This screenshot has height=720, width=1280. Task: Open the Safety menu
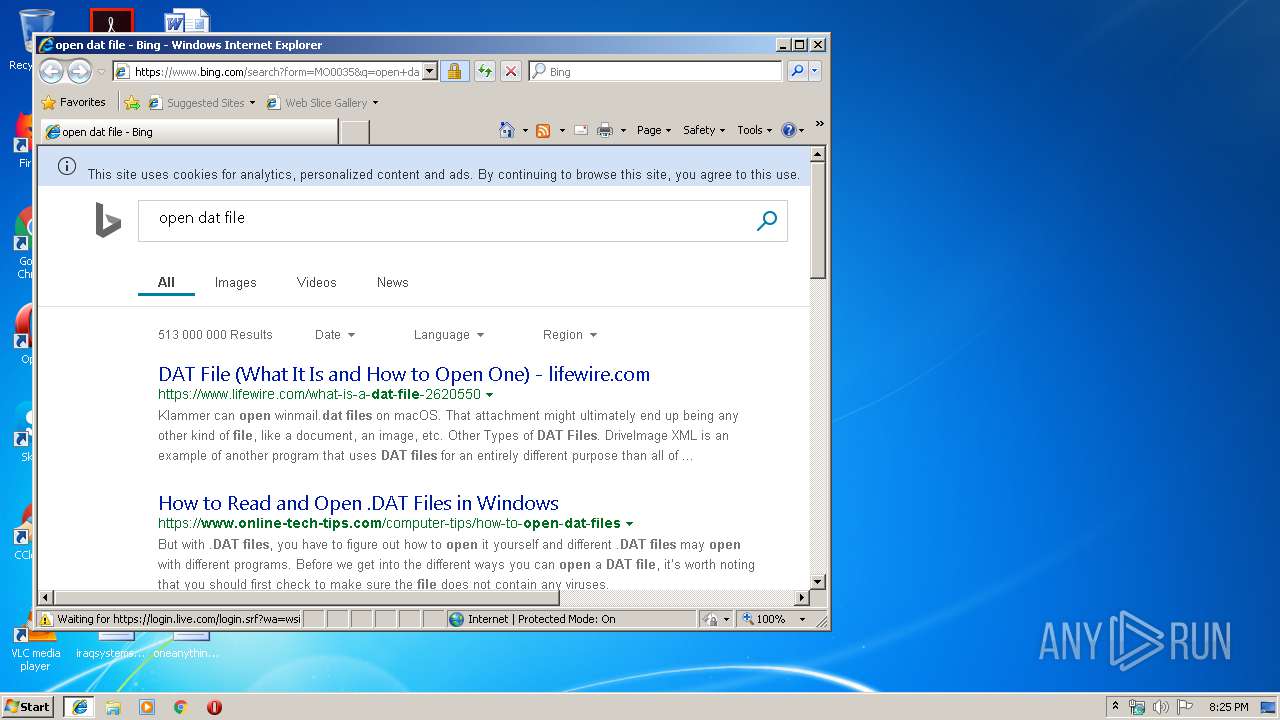coord(704,130)
